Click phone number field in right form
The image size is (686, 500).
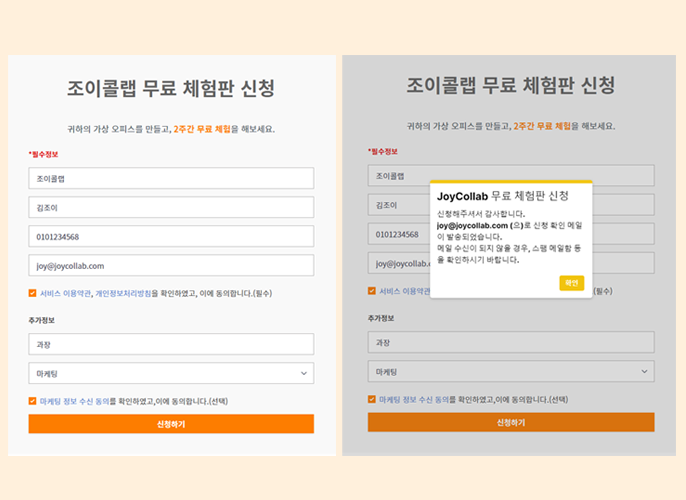pos(511,234)
